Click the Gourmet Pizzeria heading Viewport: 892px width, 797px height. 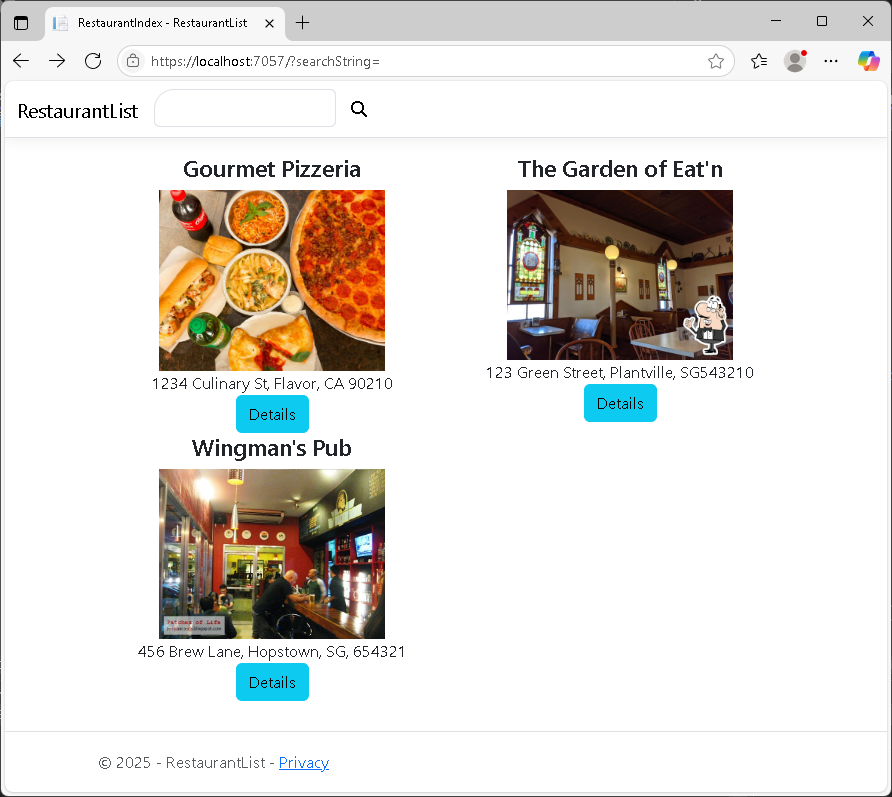tap(272, 170)
